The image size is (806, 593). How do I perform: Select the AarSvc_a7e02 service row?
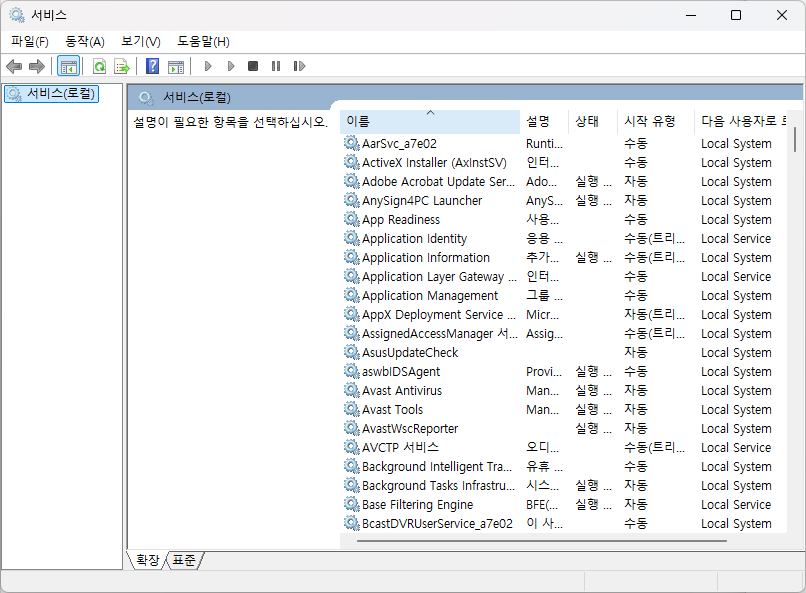coord(563,143)
